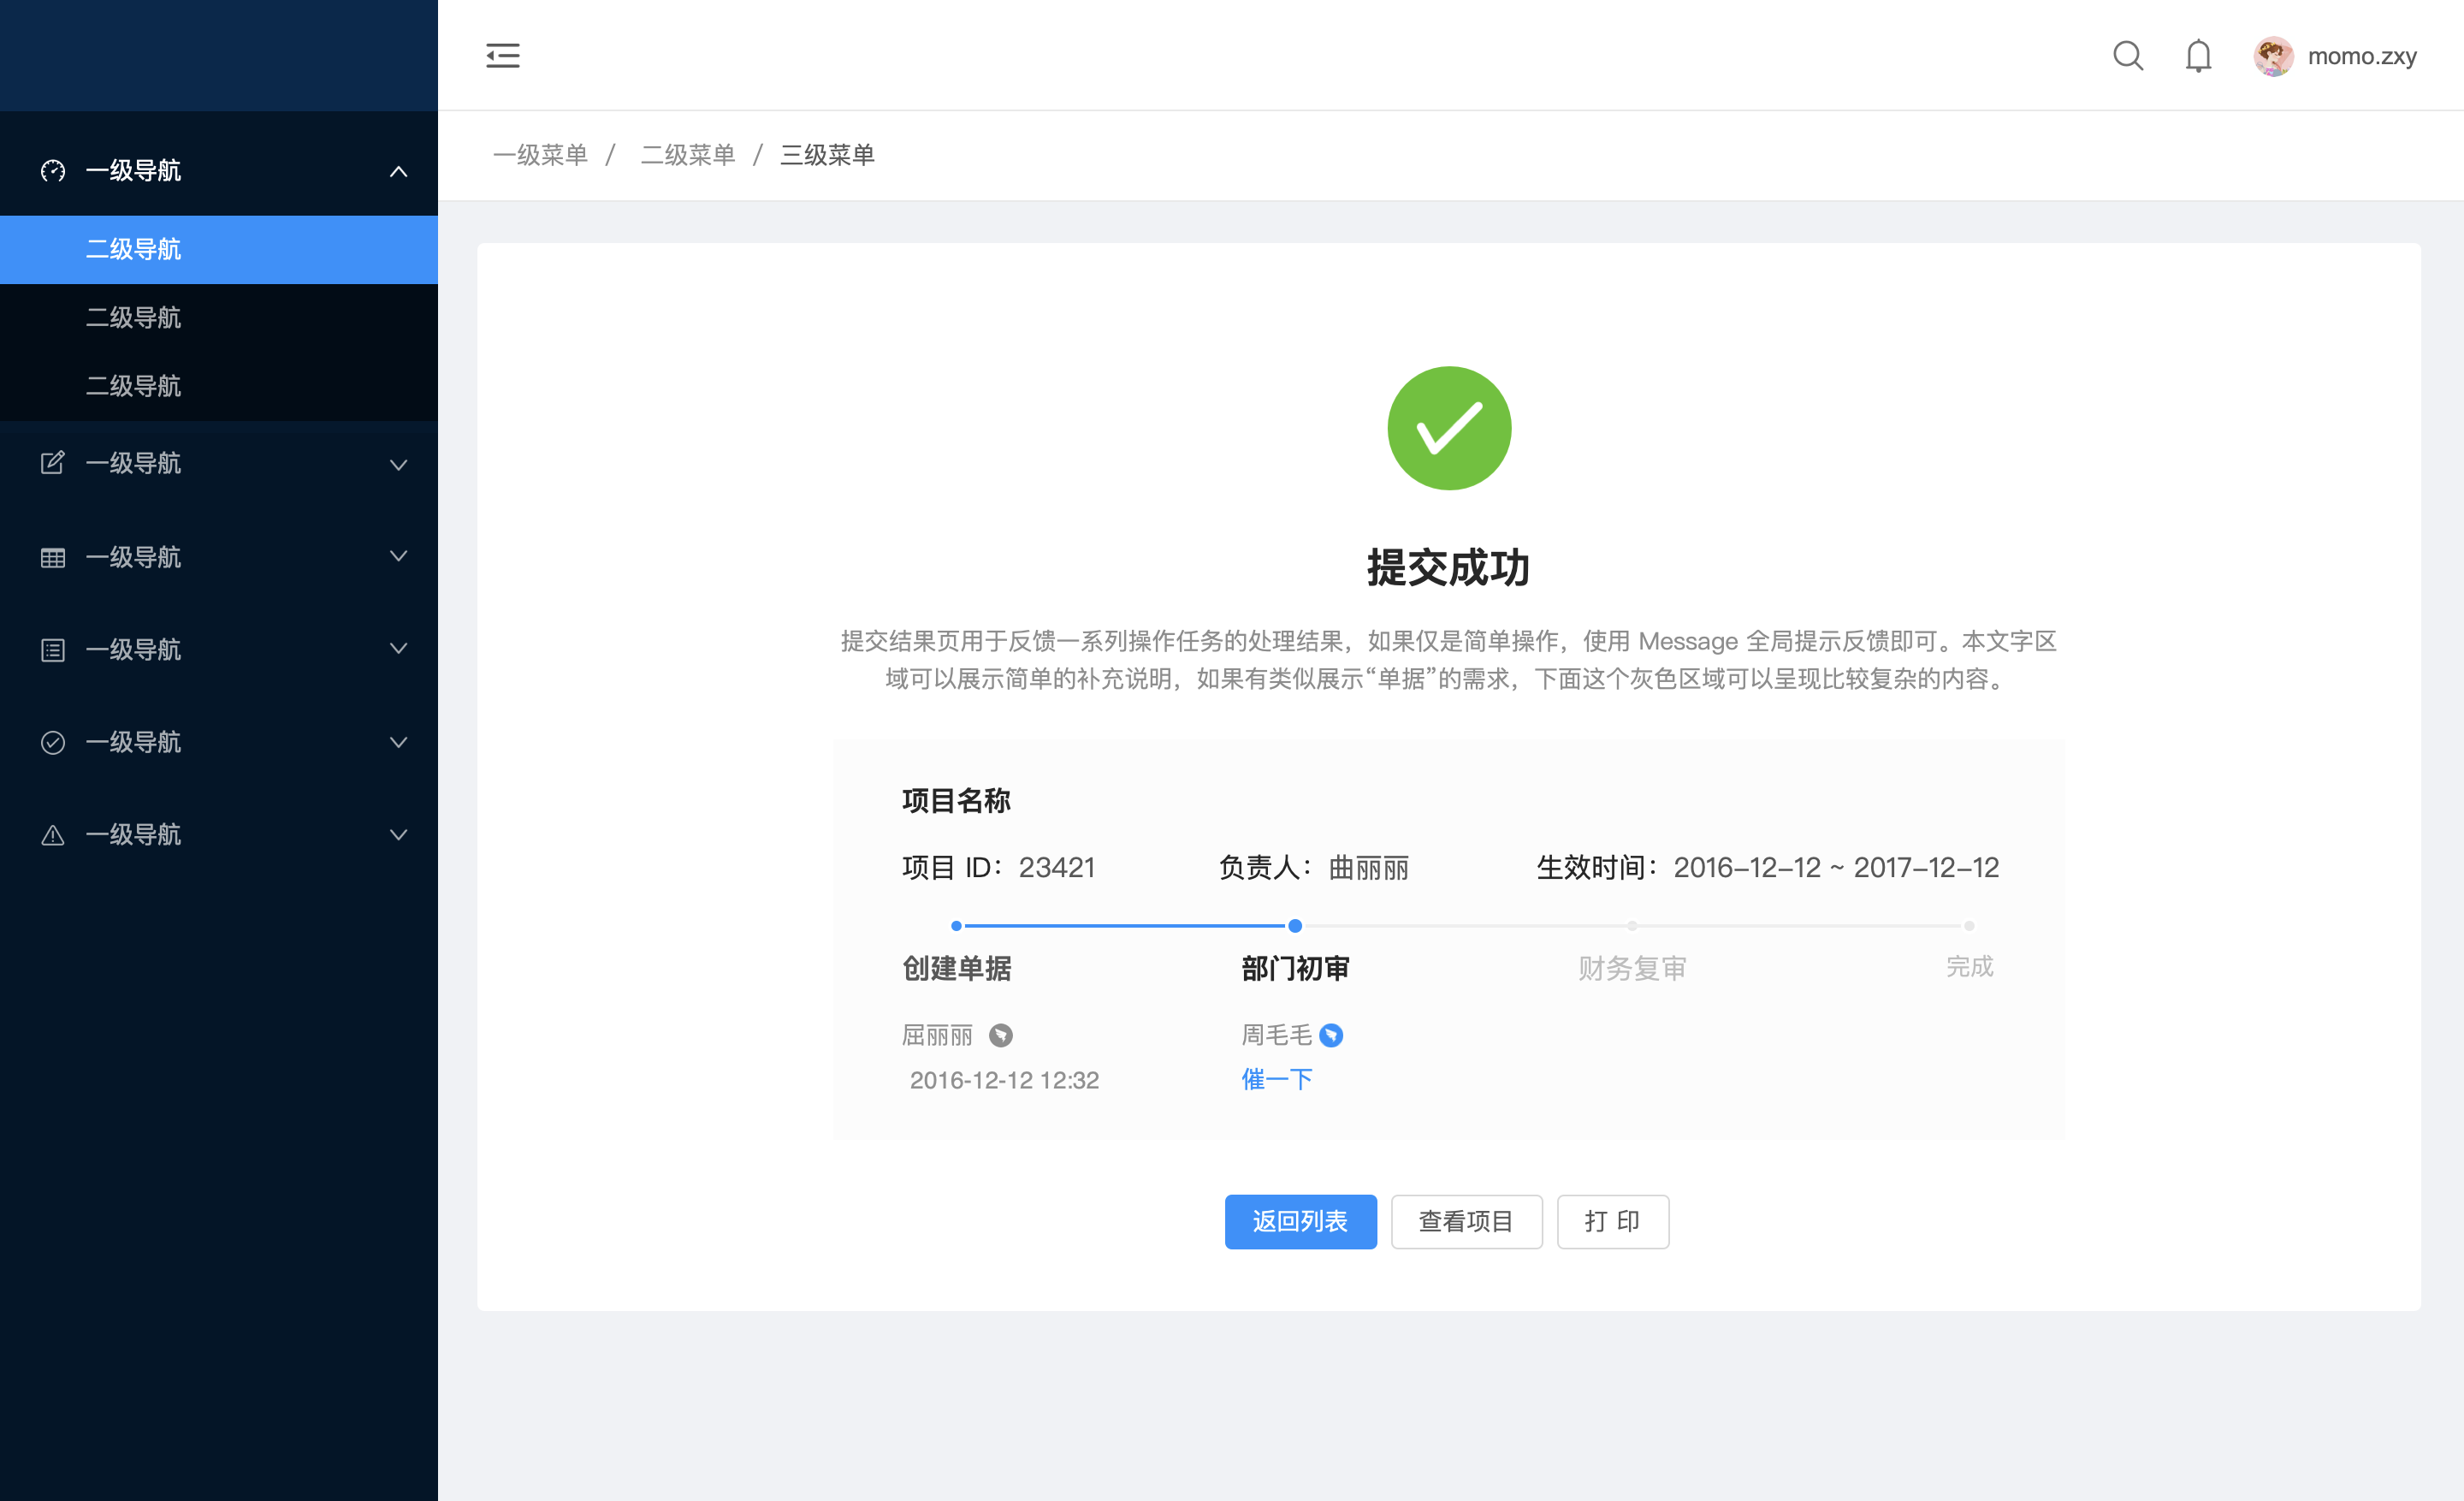Click the sidebar collapse menu icon
Screen dimensions: 2464x1501
click(502, 56)
